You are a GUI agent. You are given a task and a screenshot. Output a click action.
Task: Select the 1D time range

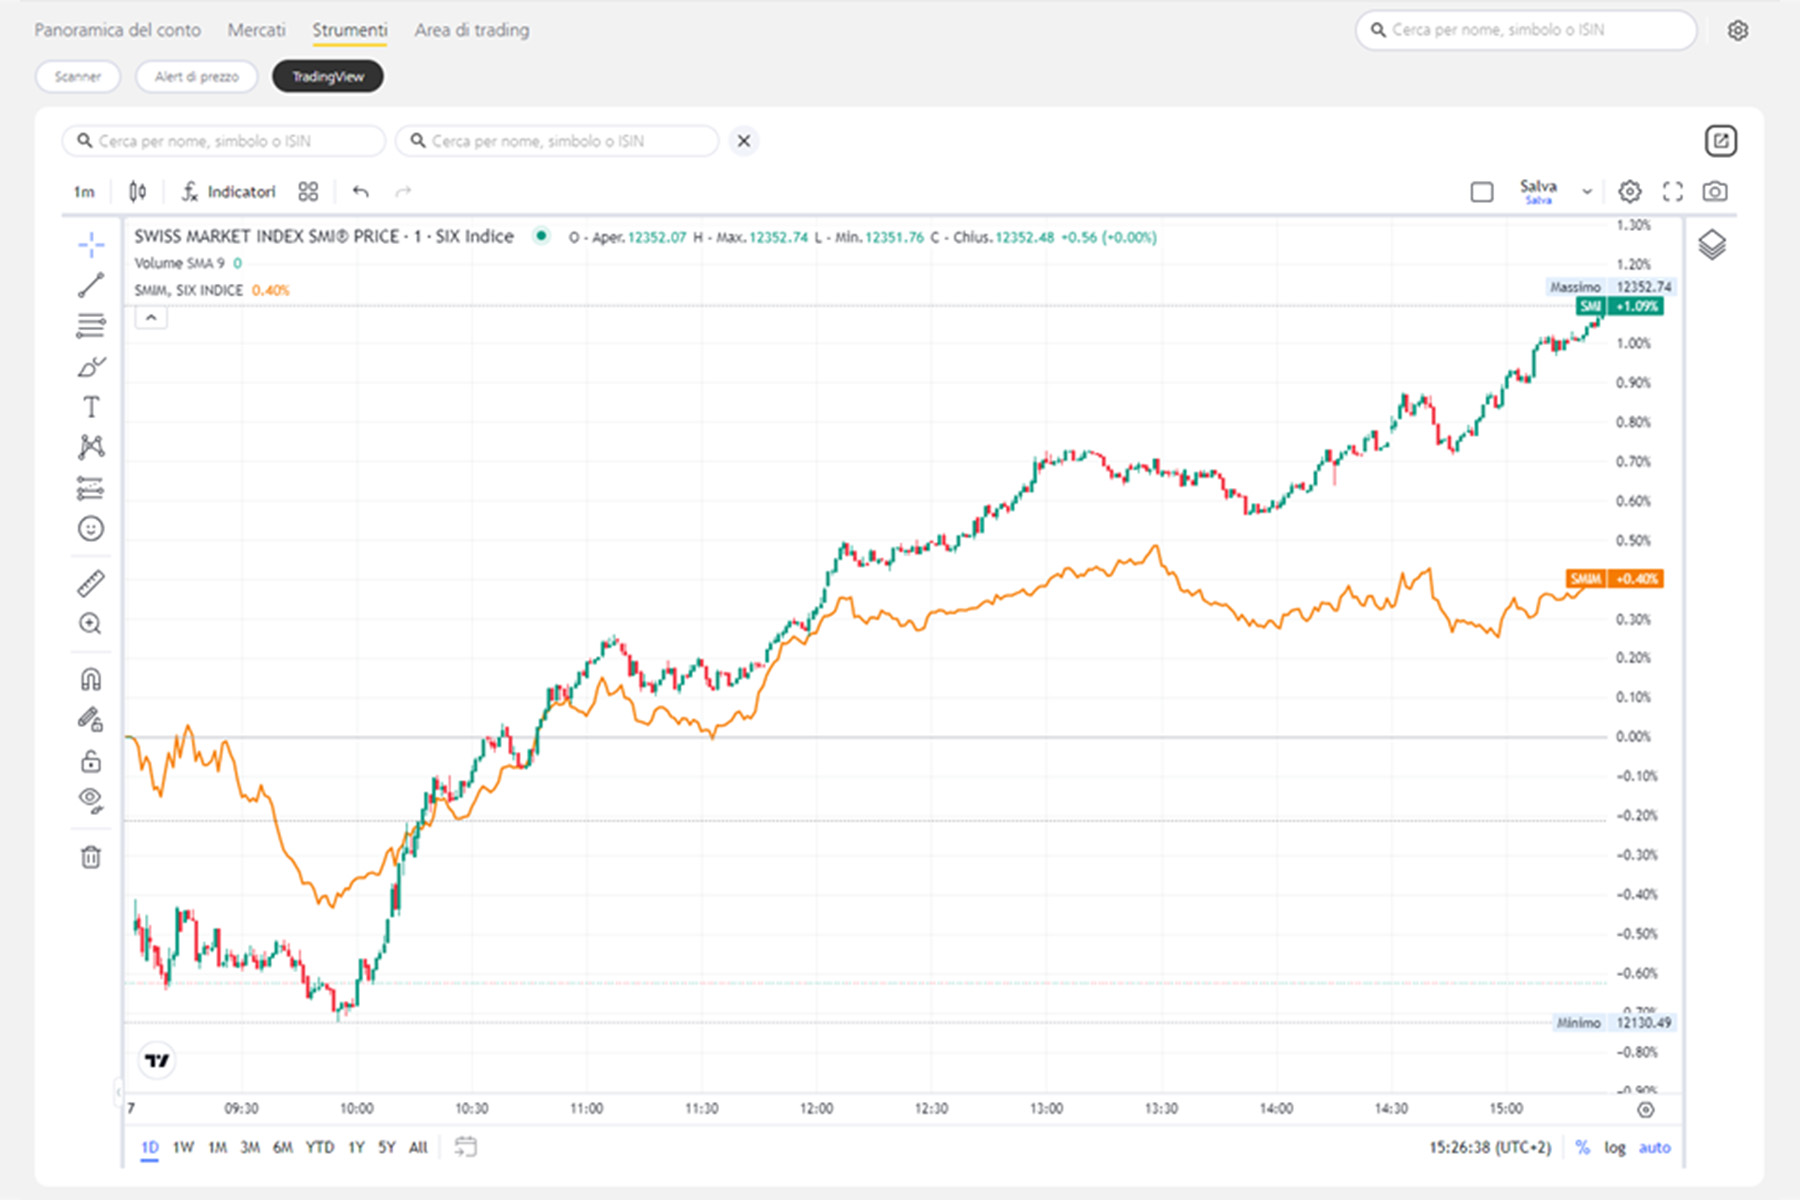tap(150, 1147)
